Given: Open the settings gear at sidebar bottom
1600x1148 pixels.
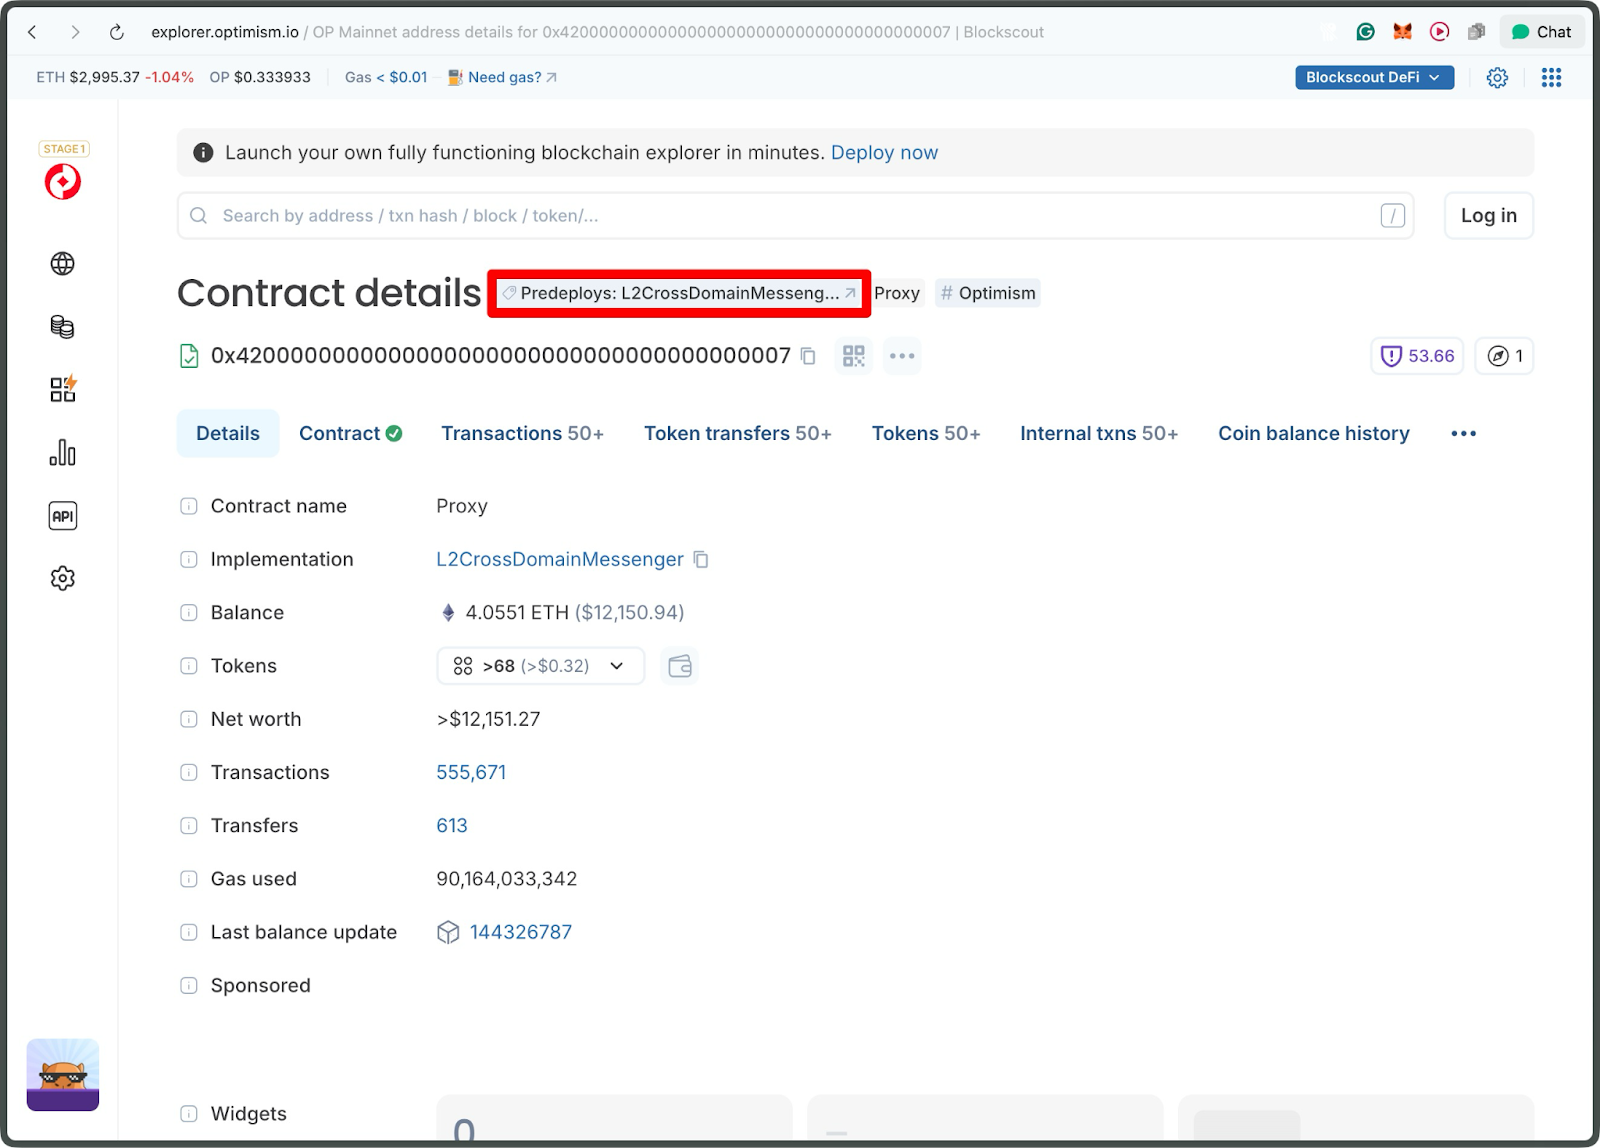Looking at the screenshot, I should click(x=62, y=578).
